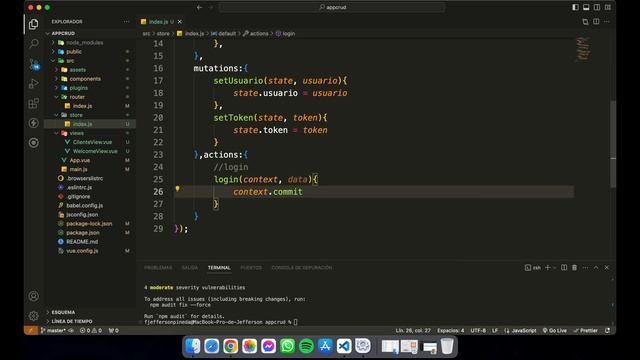Viewport: 640px width, 360px height.
Task: Click the JavaScript language mode
Action: [x=520, y=331]
